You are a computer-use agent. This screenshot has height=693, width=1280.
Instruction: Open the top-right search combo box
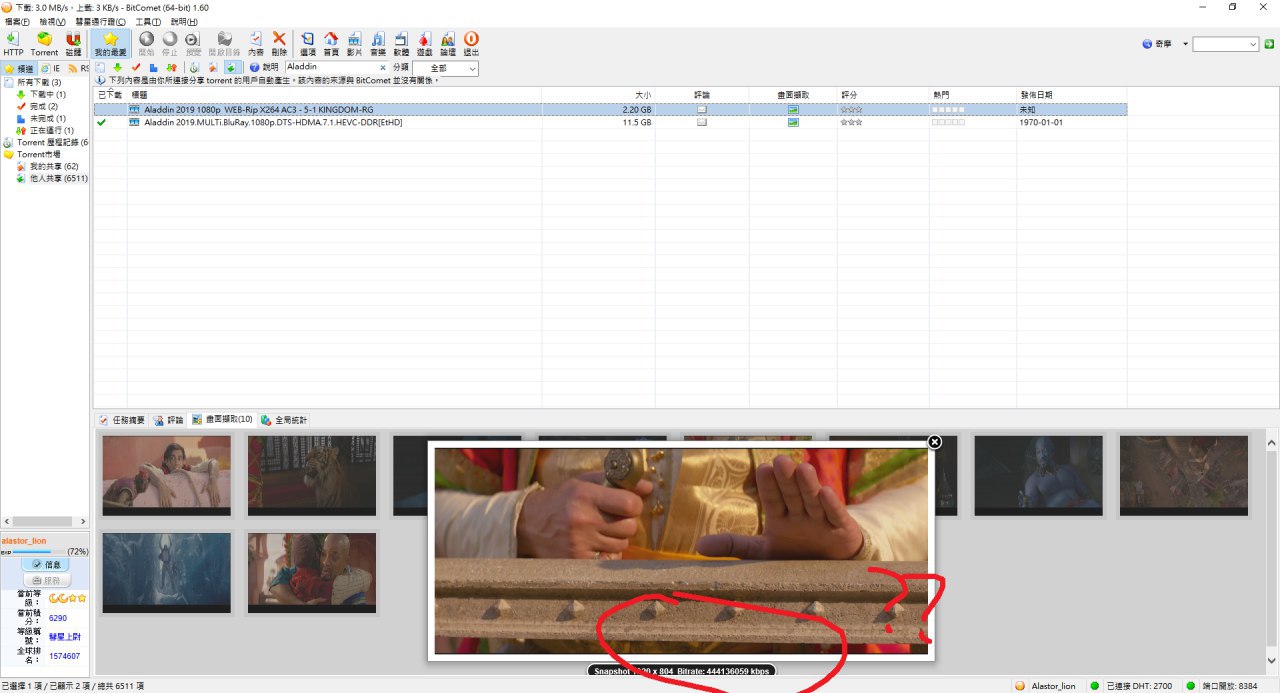point(1226,44)
